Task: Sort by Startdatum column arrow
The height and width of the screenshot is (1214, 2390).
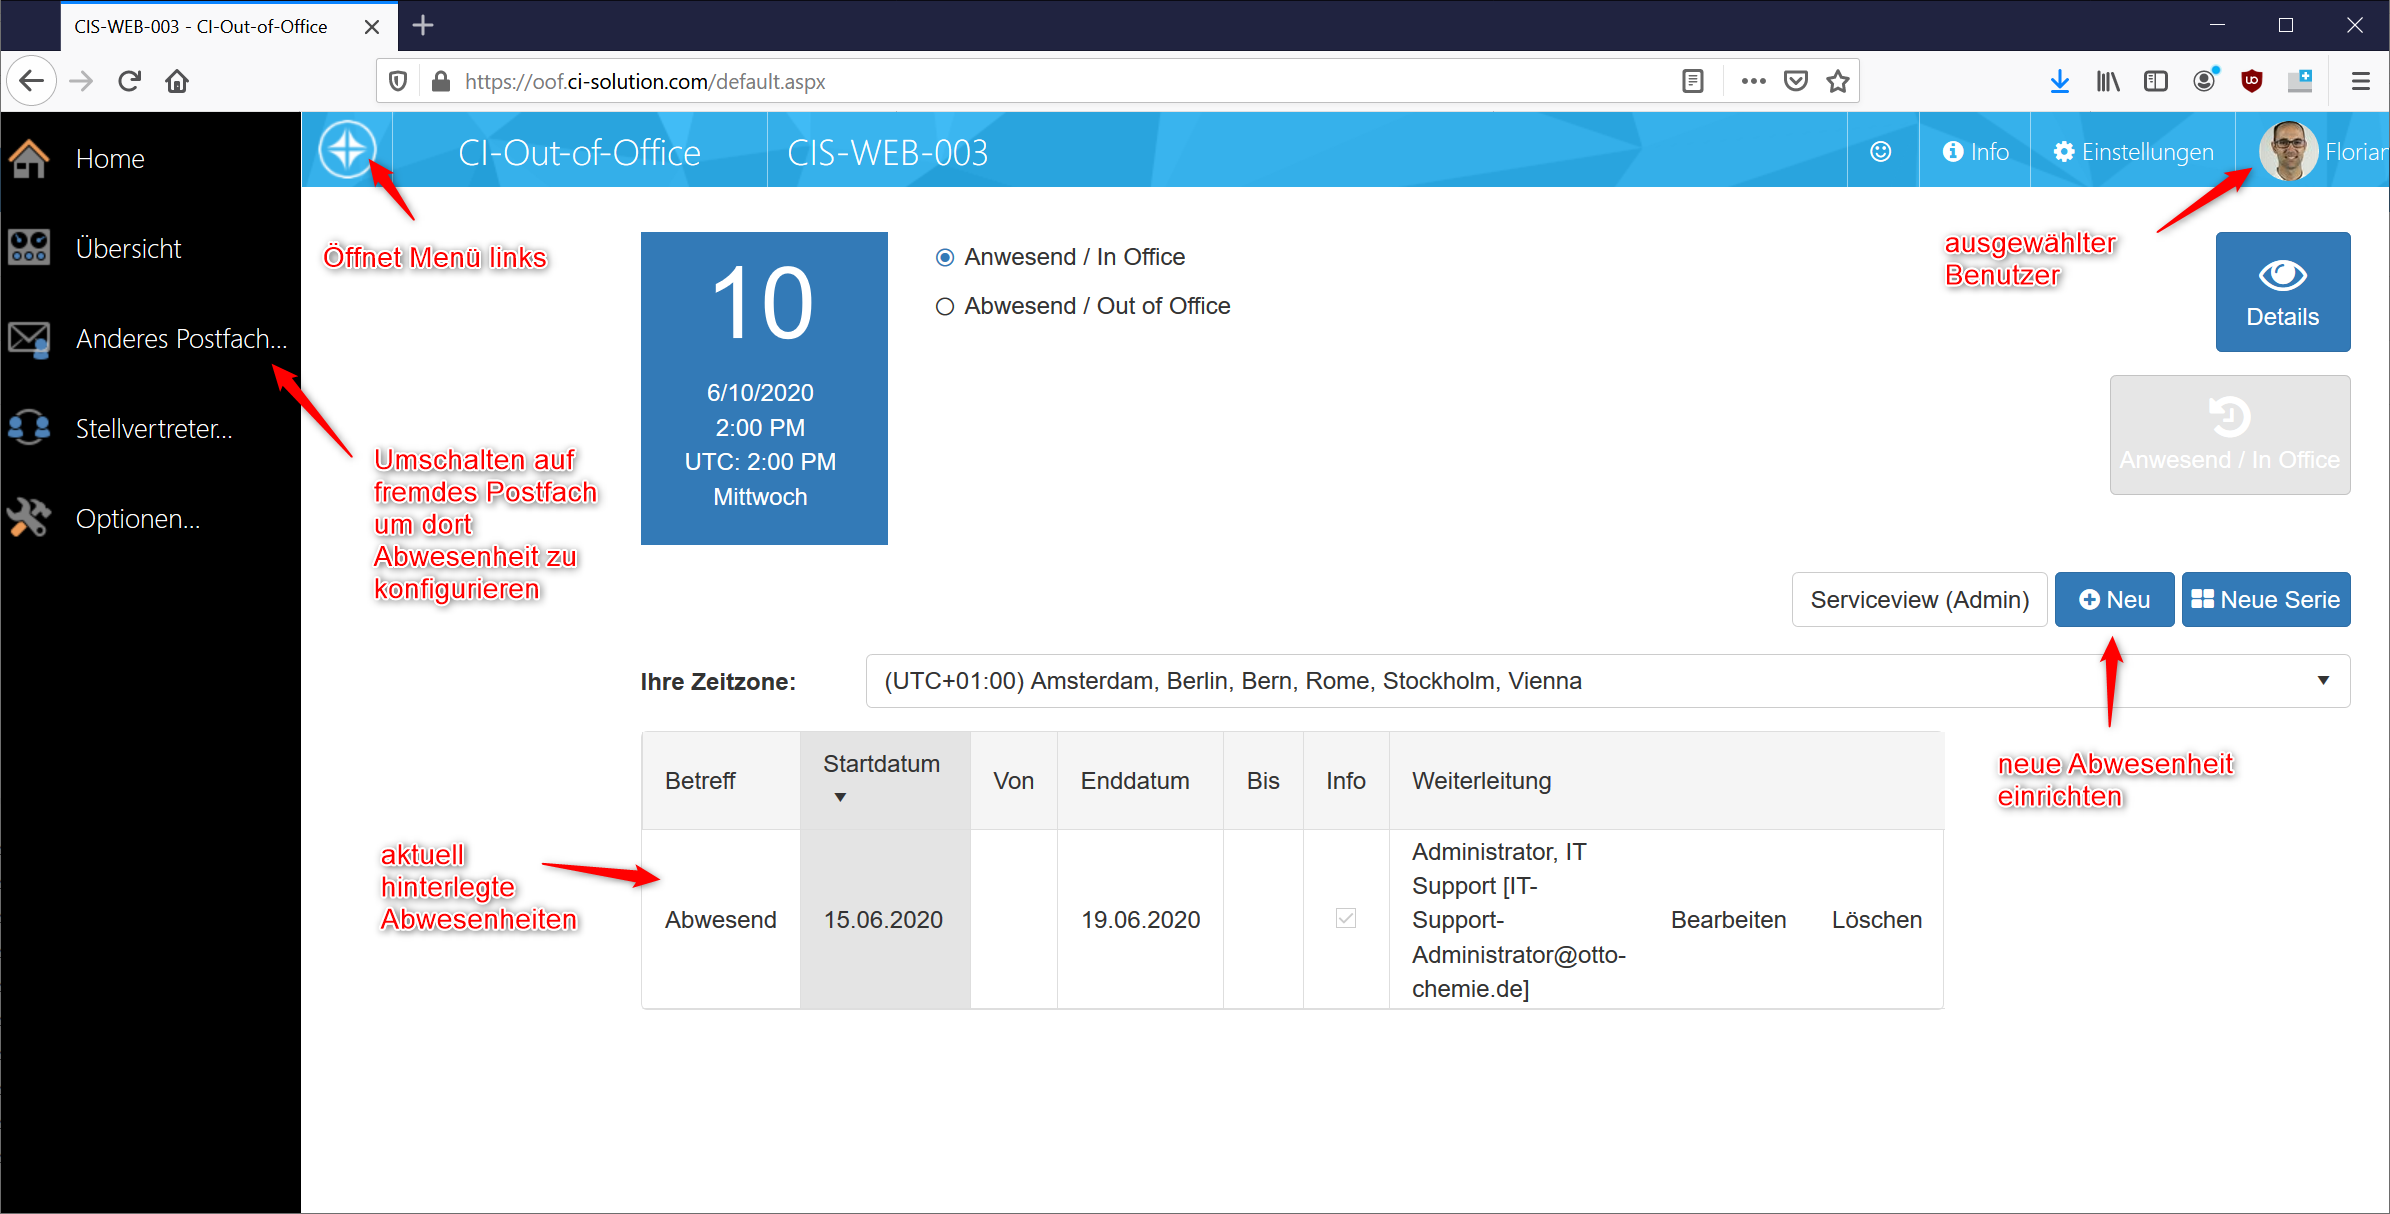Action: [840, 797]
